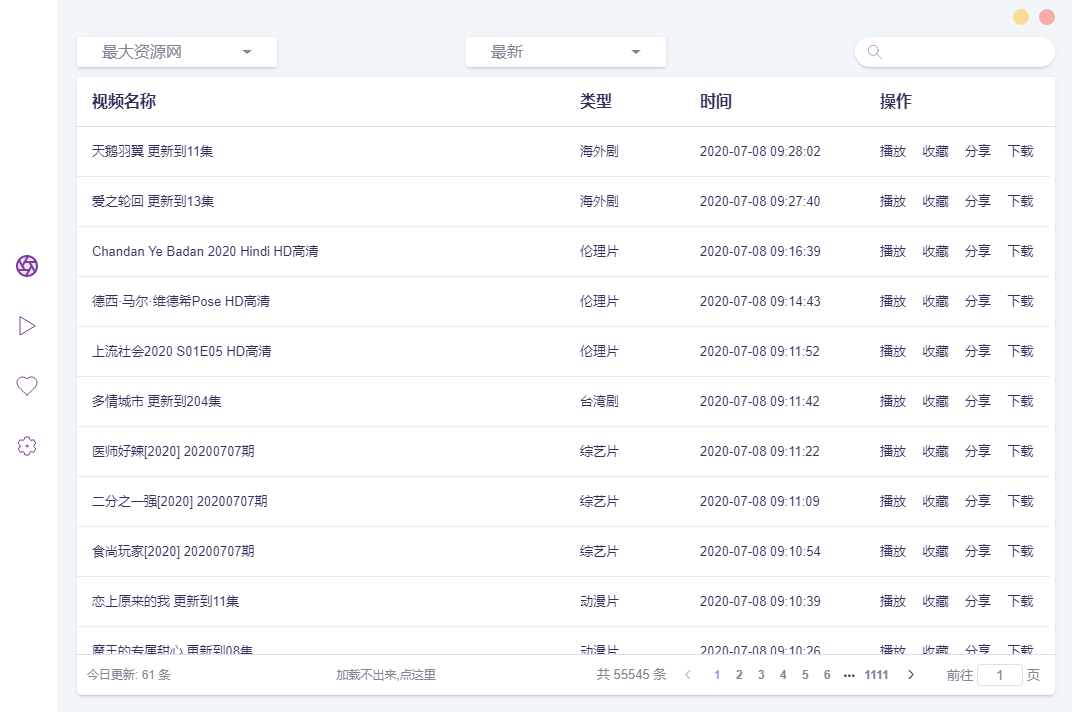Switch to page 2
The height and width of the screenshot is (712, 1072).
click(739, 675)
